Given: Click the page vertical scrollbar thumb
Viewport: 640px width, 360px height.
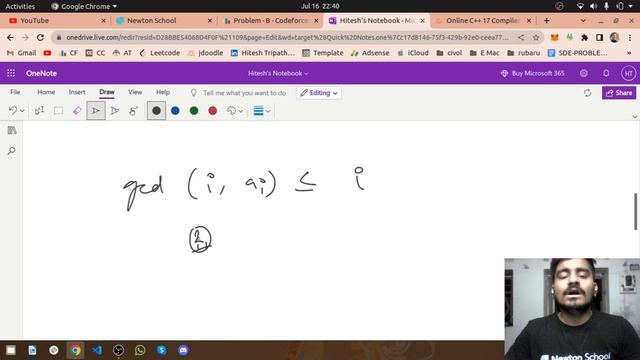Looking at the screenshot, I should point(636,211).
